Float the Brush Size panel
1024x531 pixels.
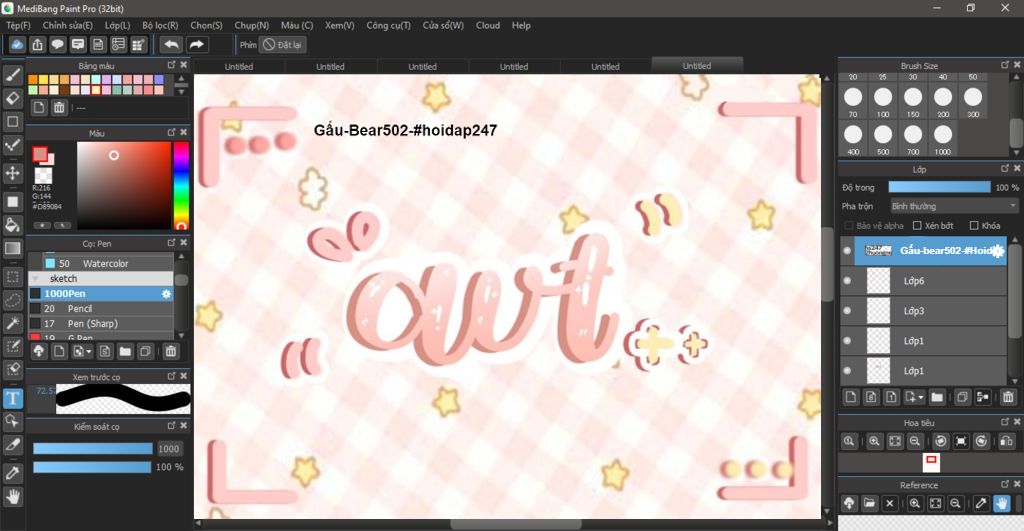[x=1005, y=65]
